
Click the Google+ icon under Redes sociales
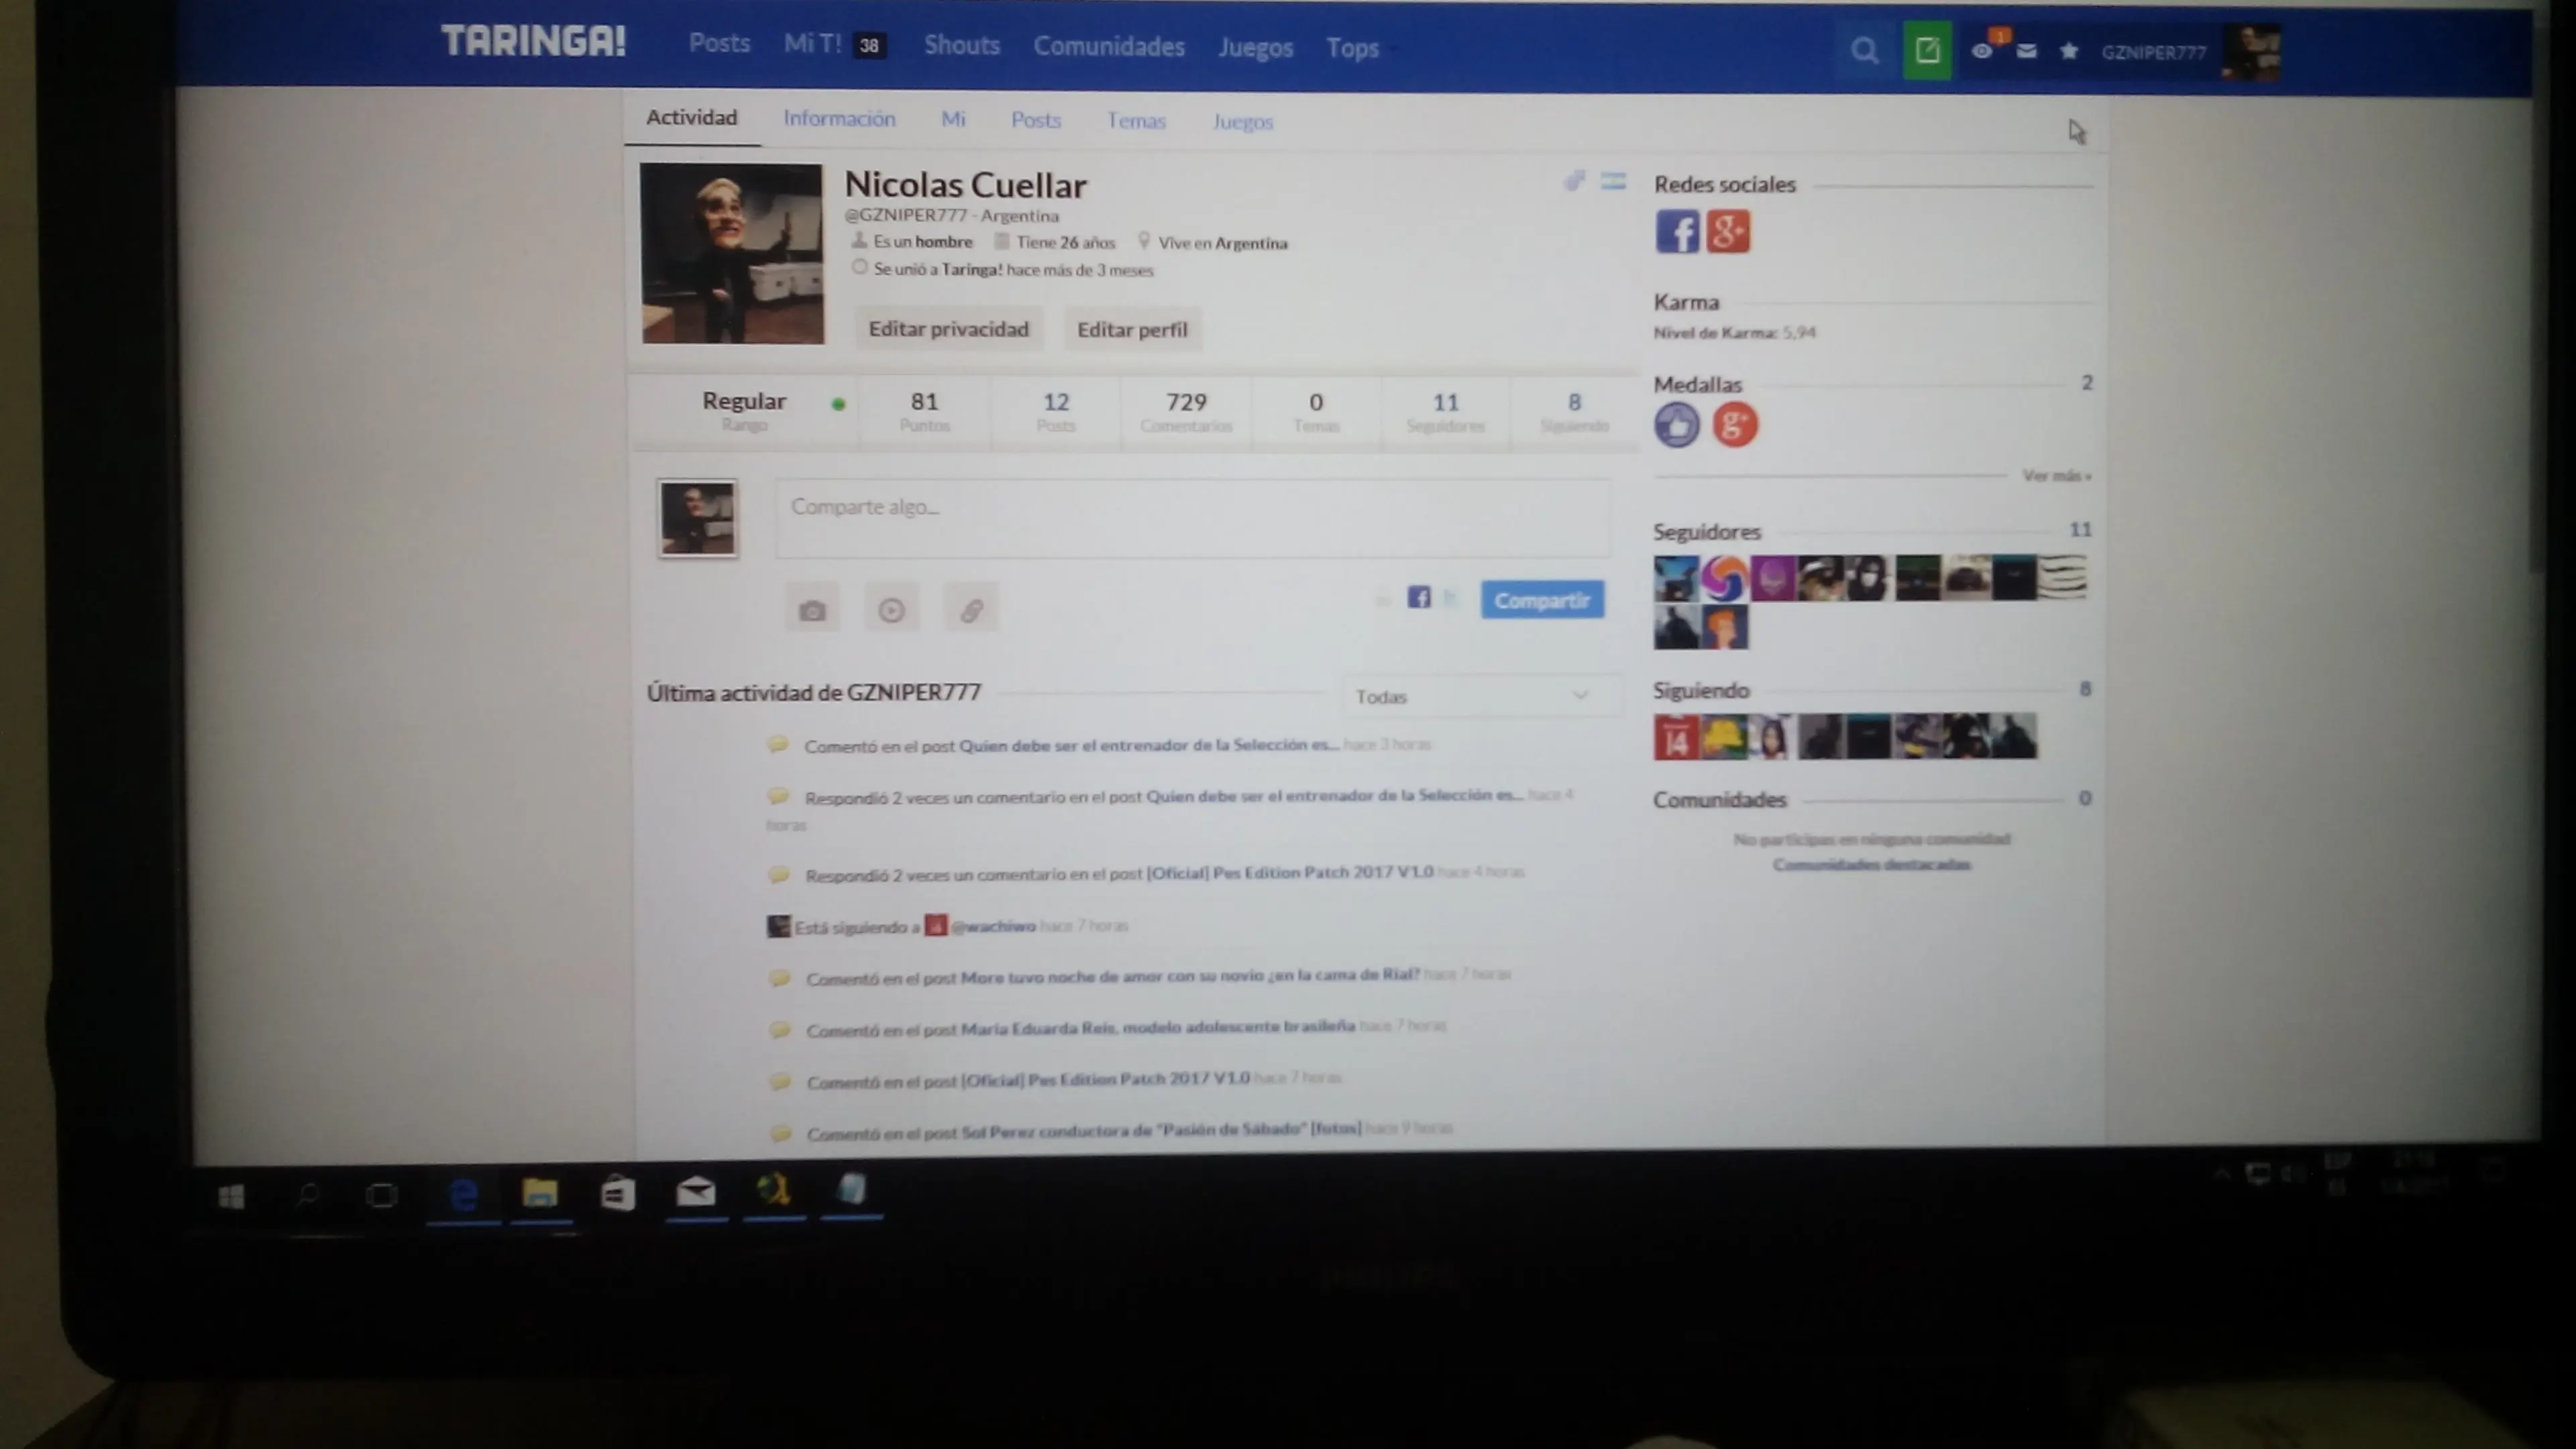1728,232
